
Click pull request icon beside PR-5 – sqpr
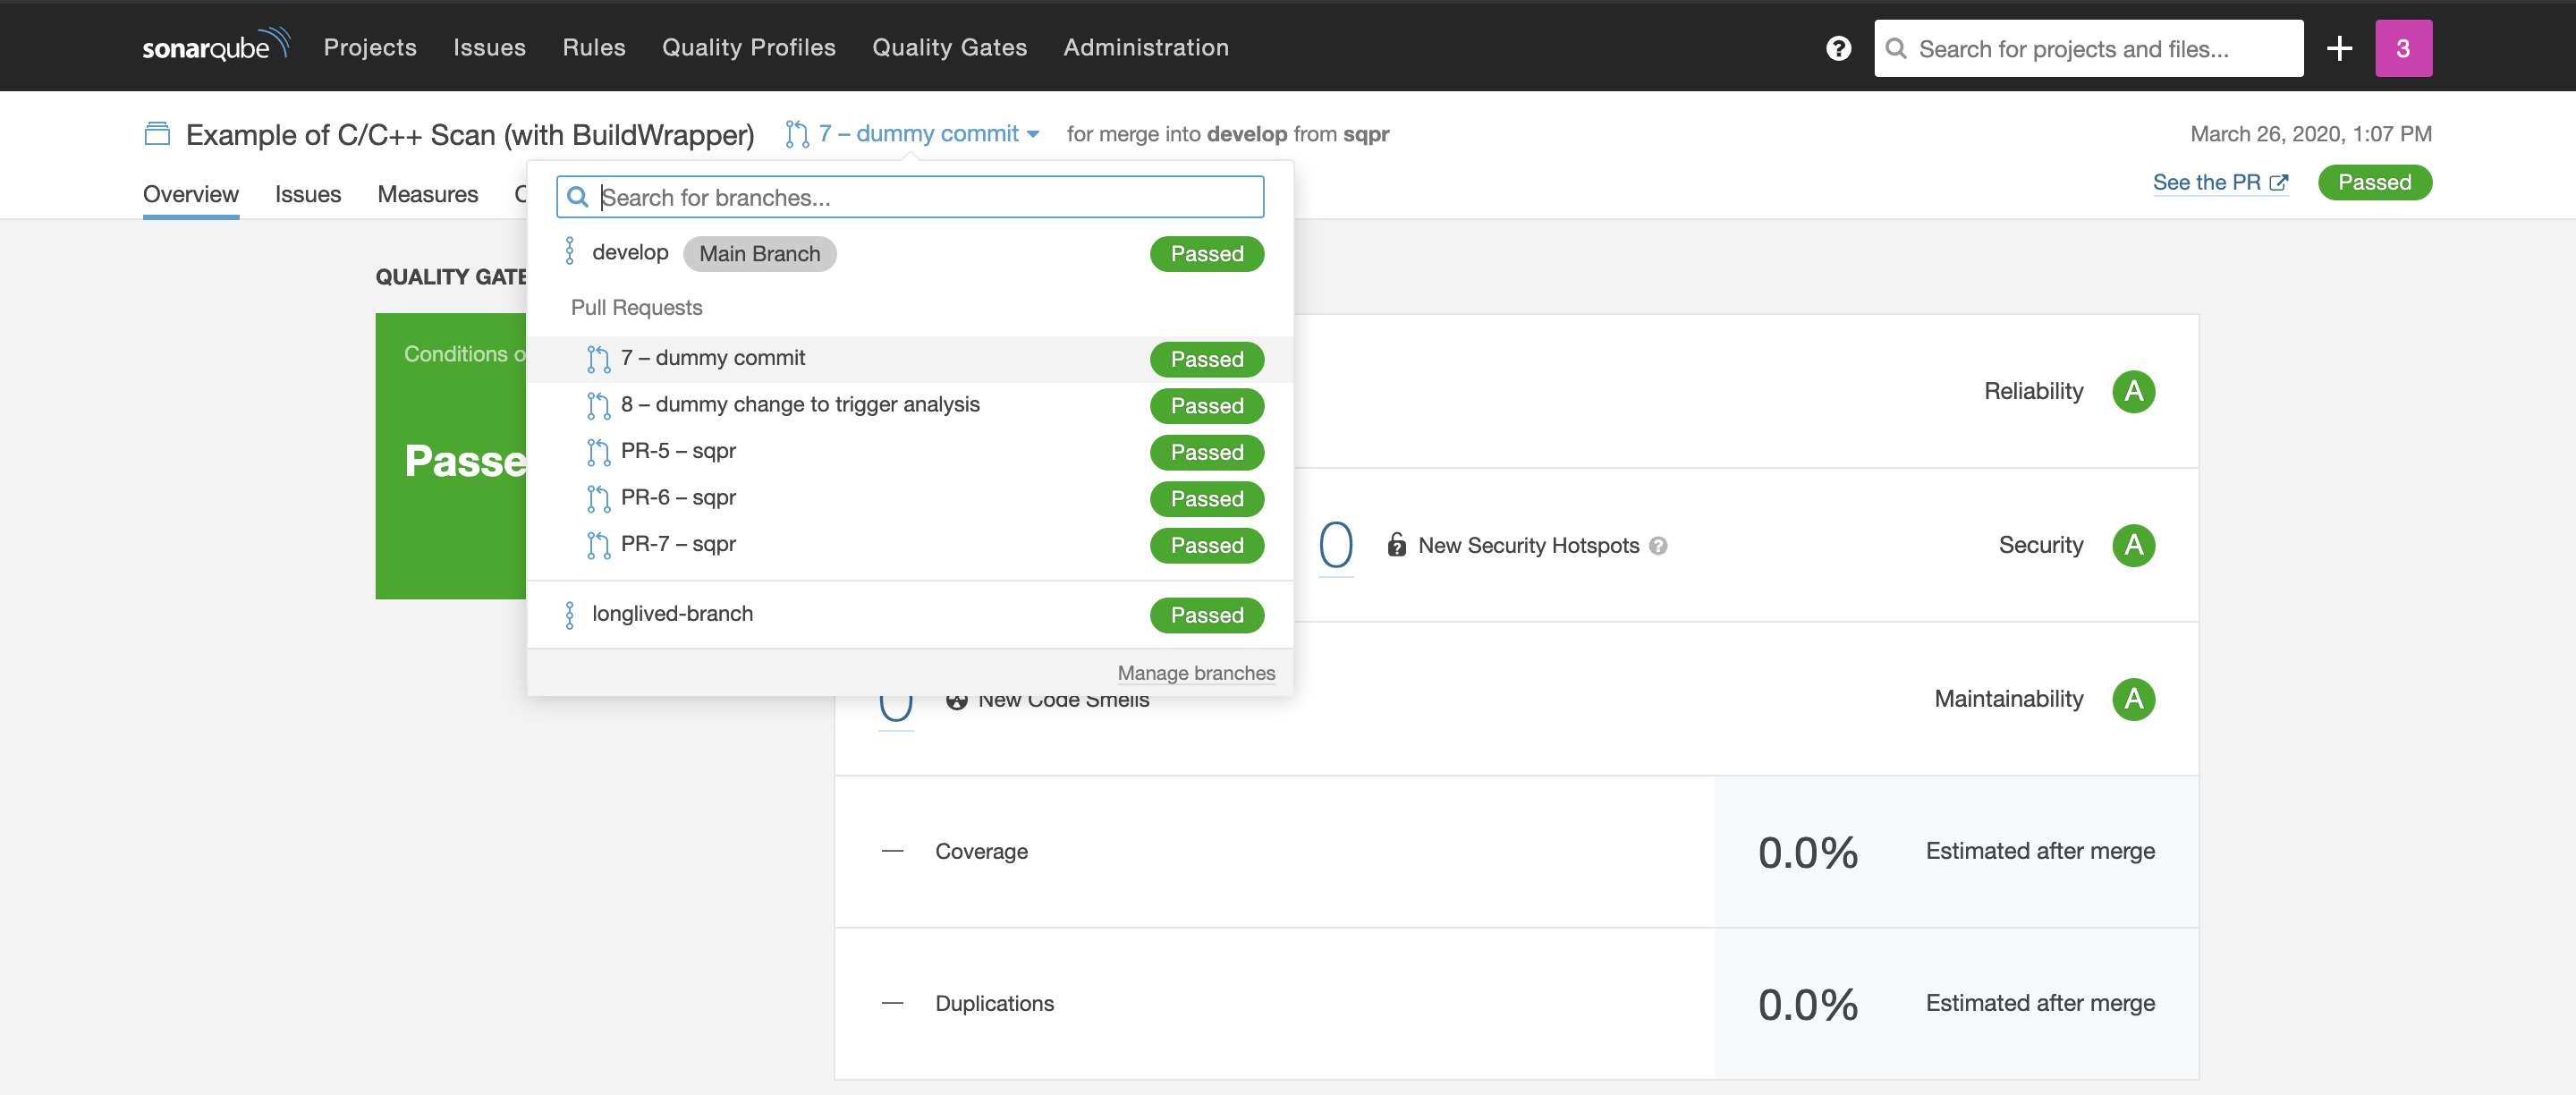tap(598, 452)
